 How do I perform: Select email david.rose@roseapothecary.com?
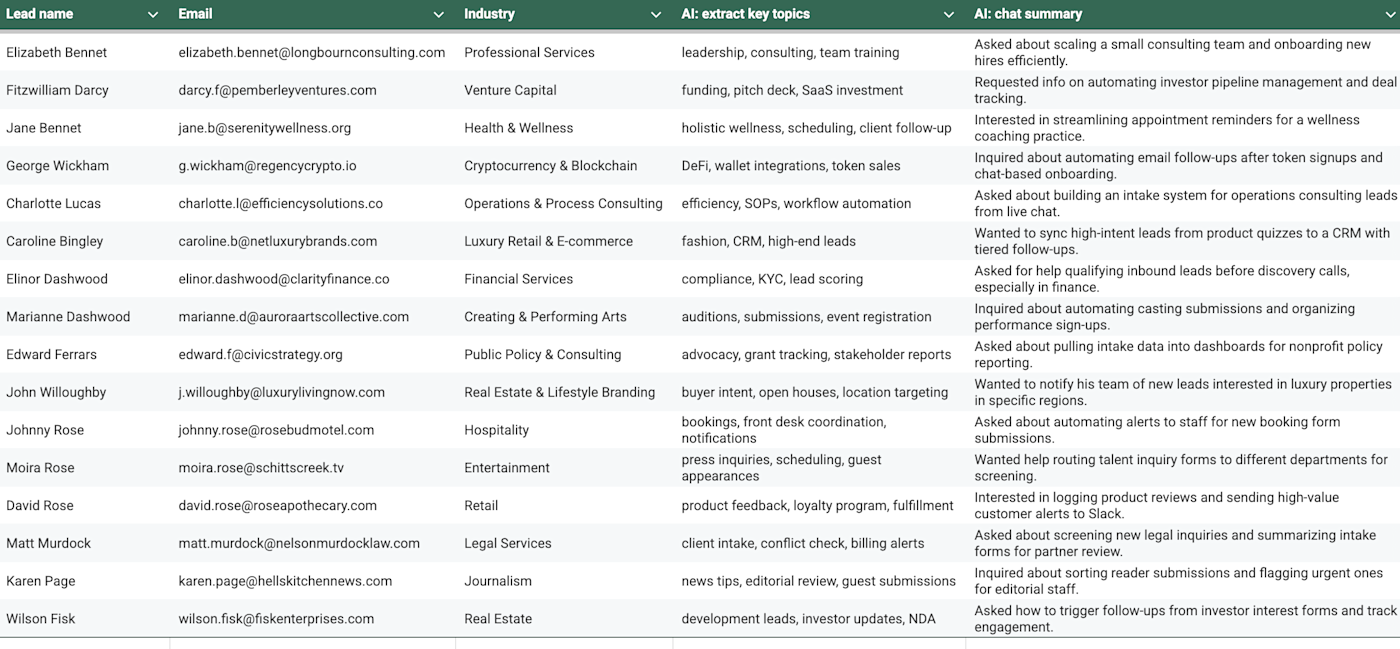pos(278,506)
